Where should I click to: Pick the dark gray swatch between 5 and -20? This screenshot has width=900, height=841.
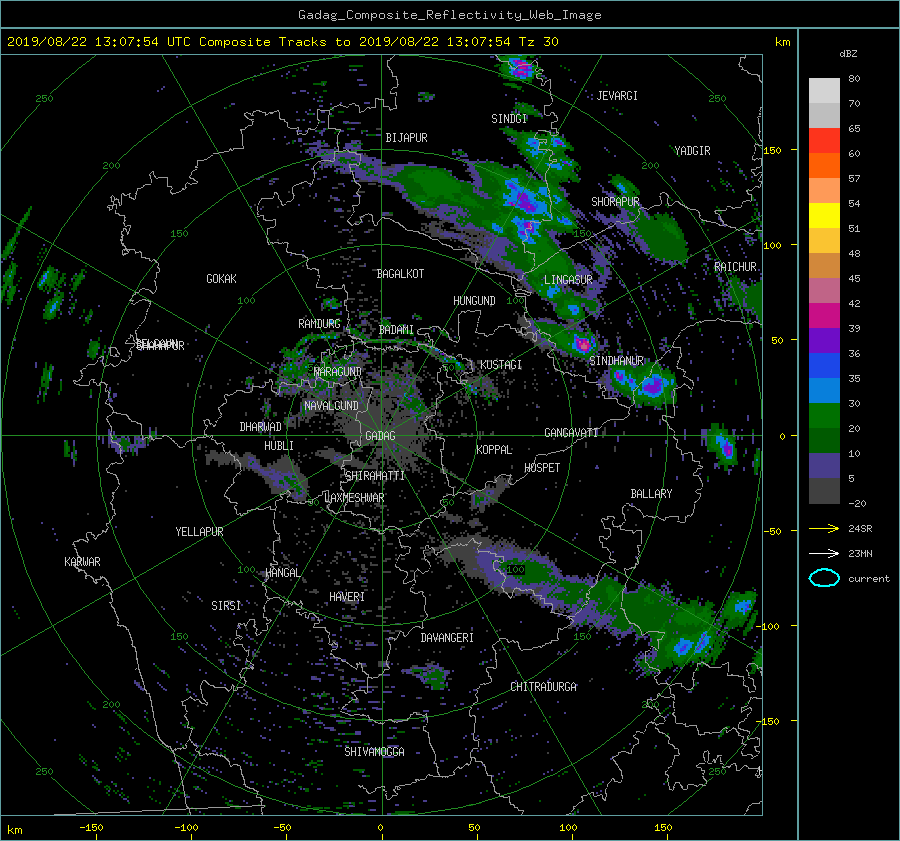[x=824, y=491]
